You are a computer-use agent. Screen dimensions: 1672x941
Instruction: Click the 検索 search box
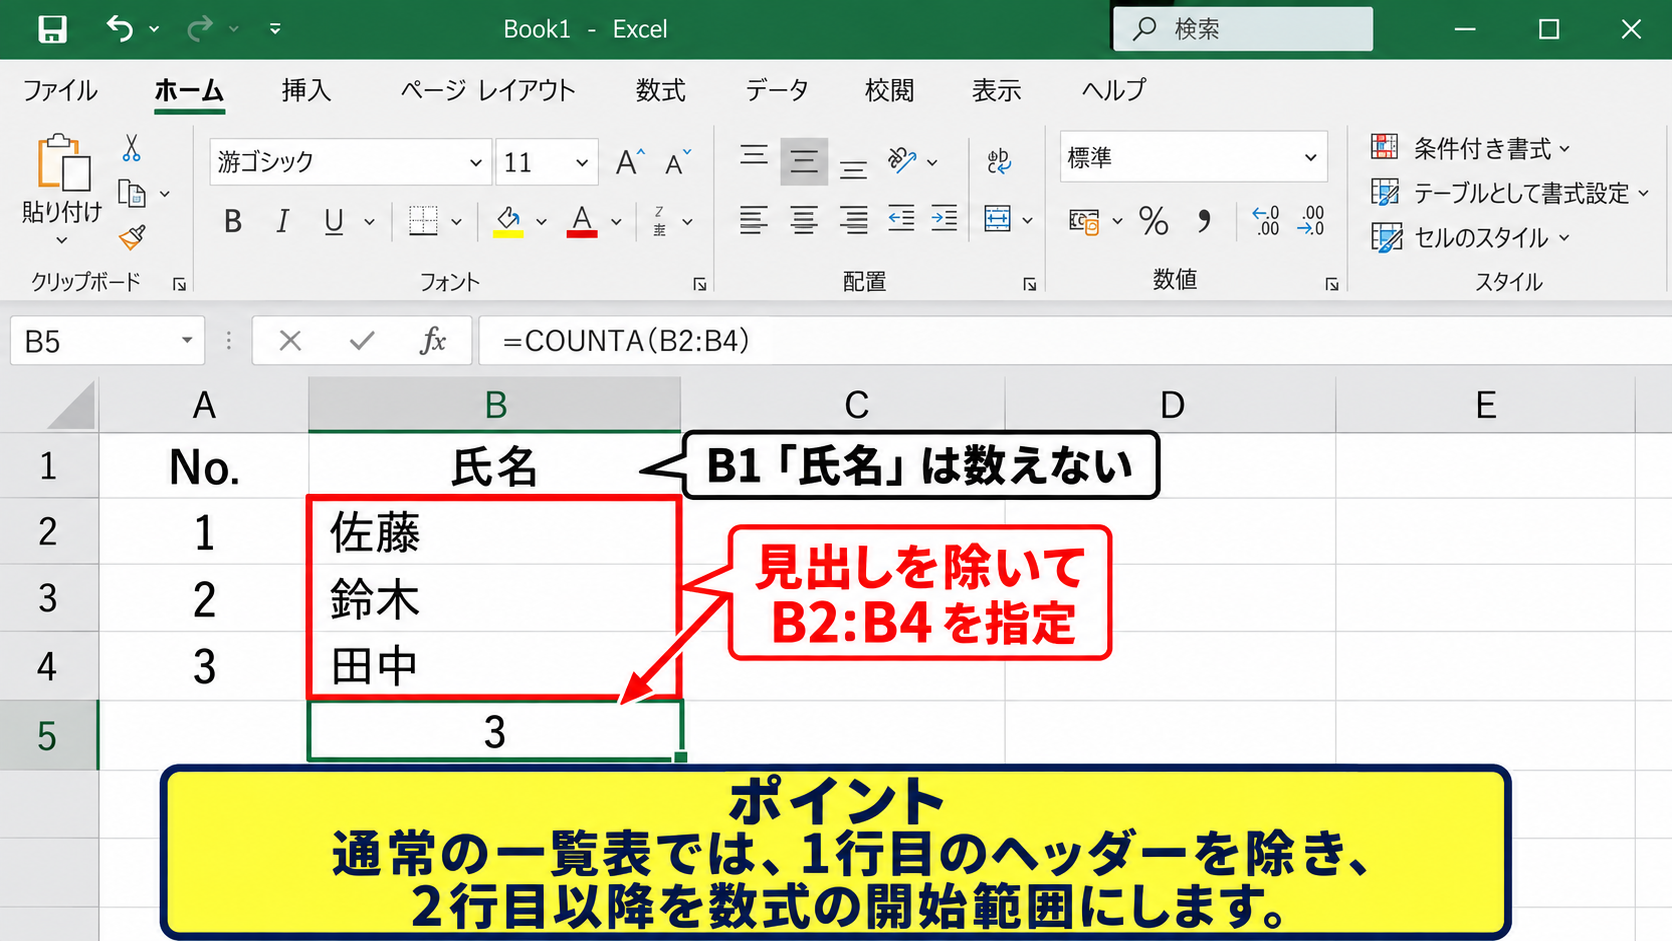(1243, 29)
